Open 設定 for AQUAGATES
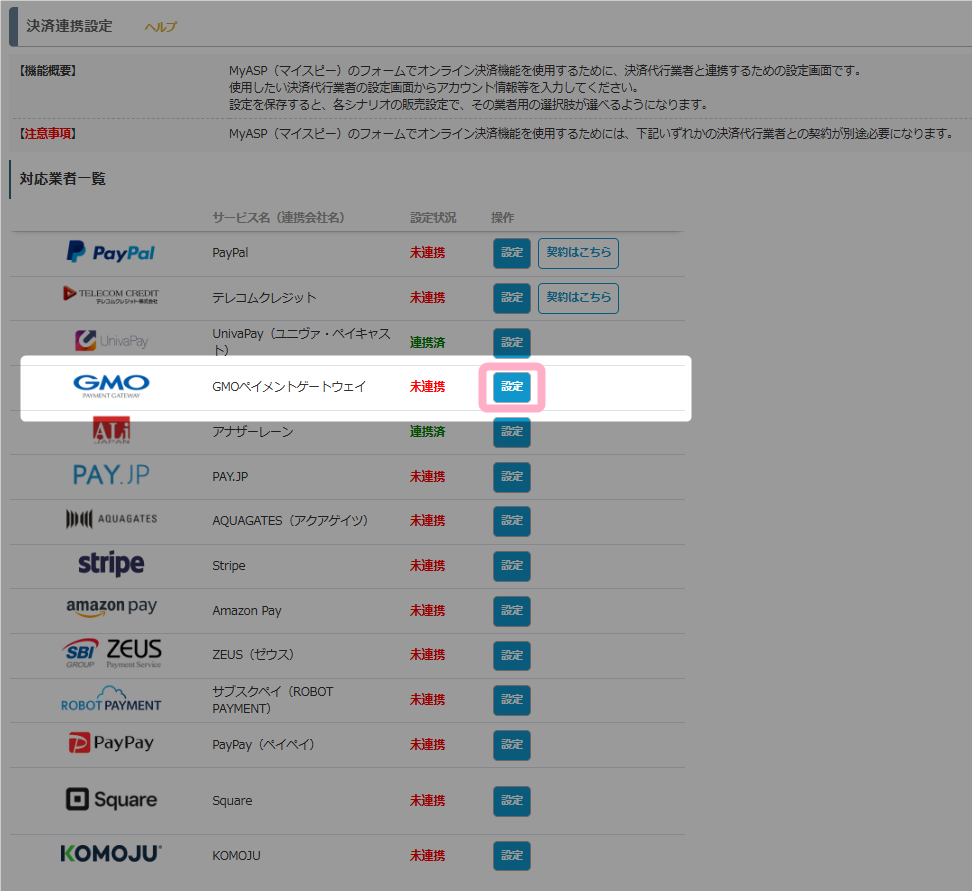This screenshot has width=972, height=891. pyautogui.click(x=512, y=521)
